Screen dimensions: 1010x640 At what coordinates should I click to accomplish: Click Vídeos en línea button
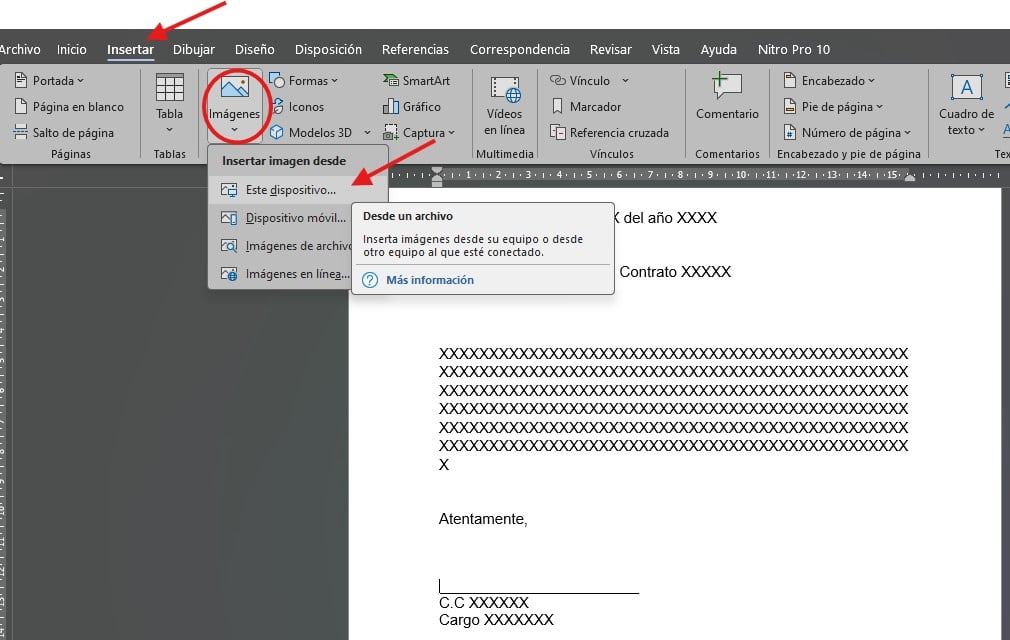point(504,106)
